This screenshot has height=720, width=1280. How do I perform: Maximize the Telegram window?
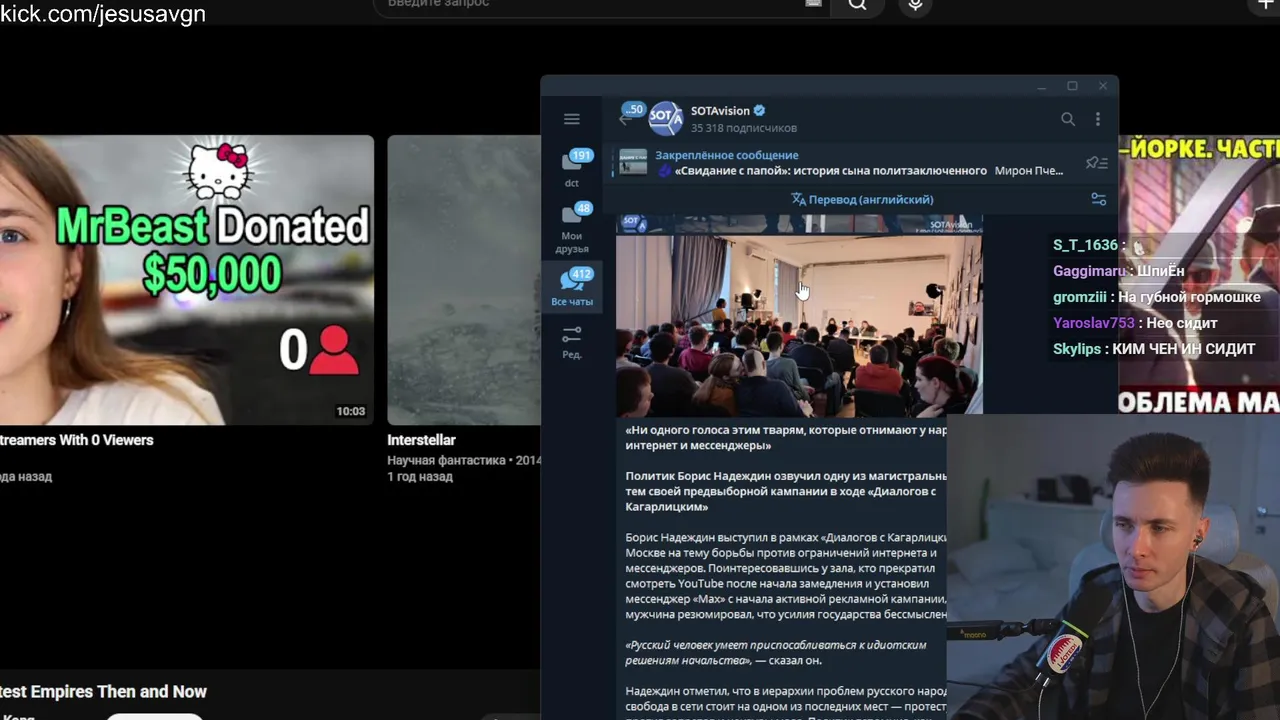click(1072, 87)
